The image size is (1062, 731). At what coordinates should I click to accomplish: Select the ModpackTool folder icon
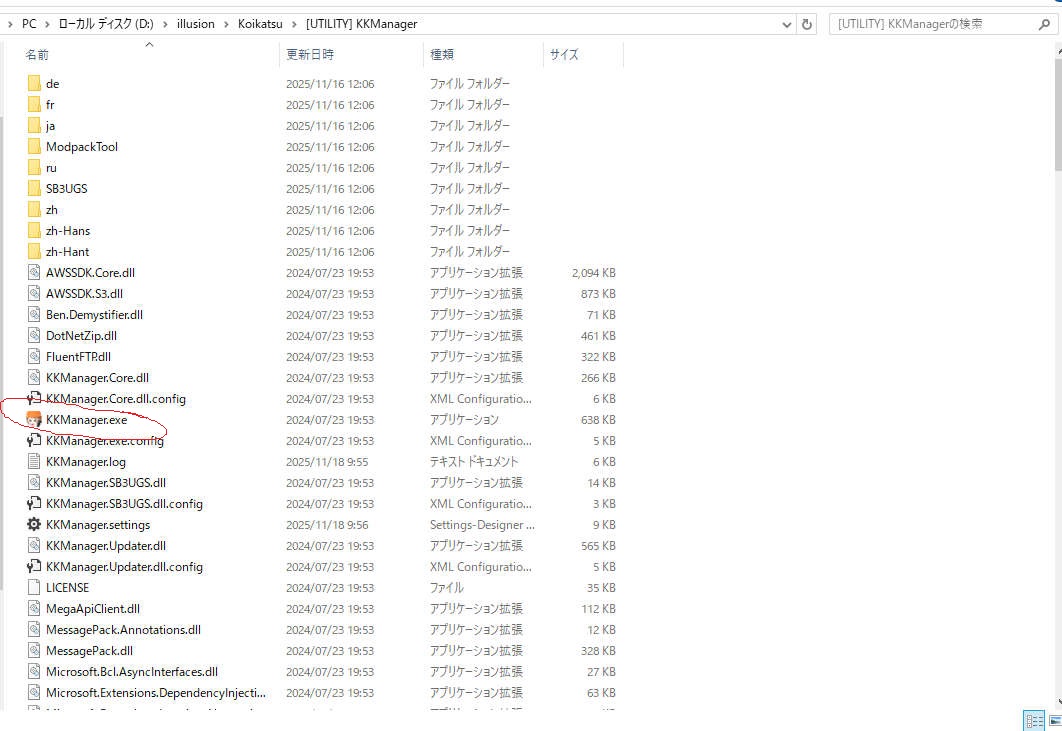[34, 147]
